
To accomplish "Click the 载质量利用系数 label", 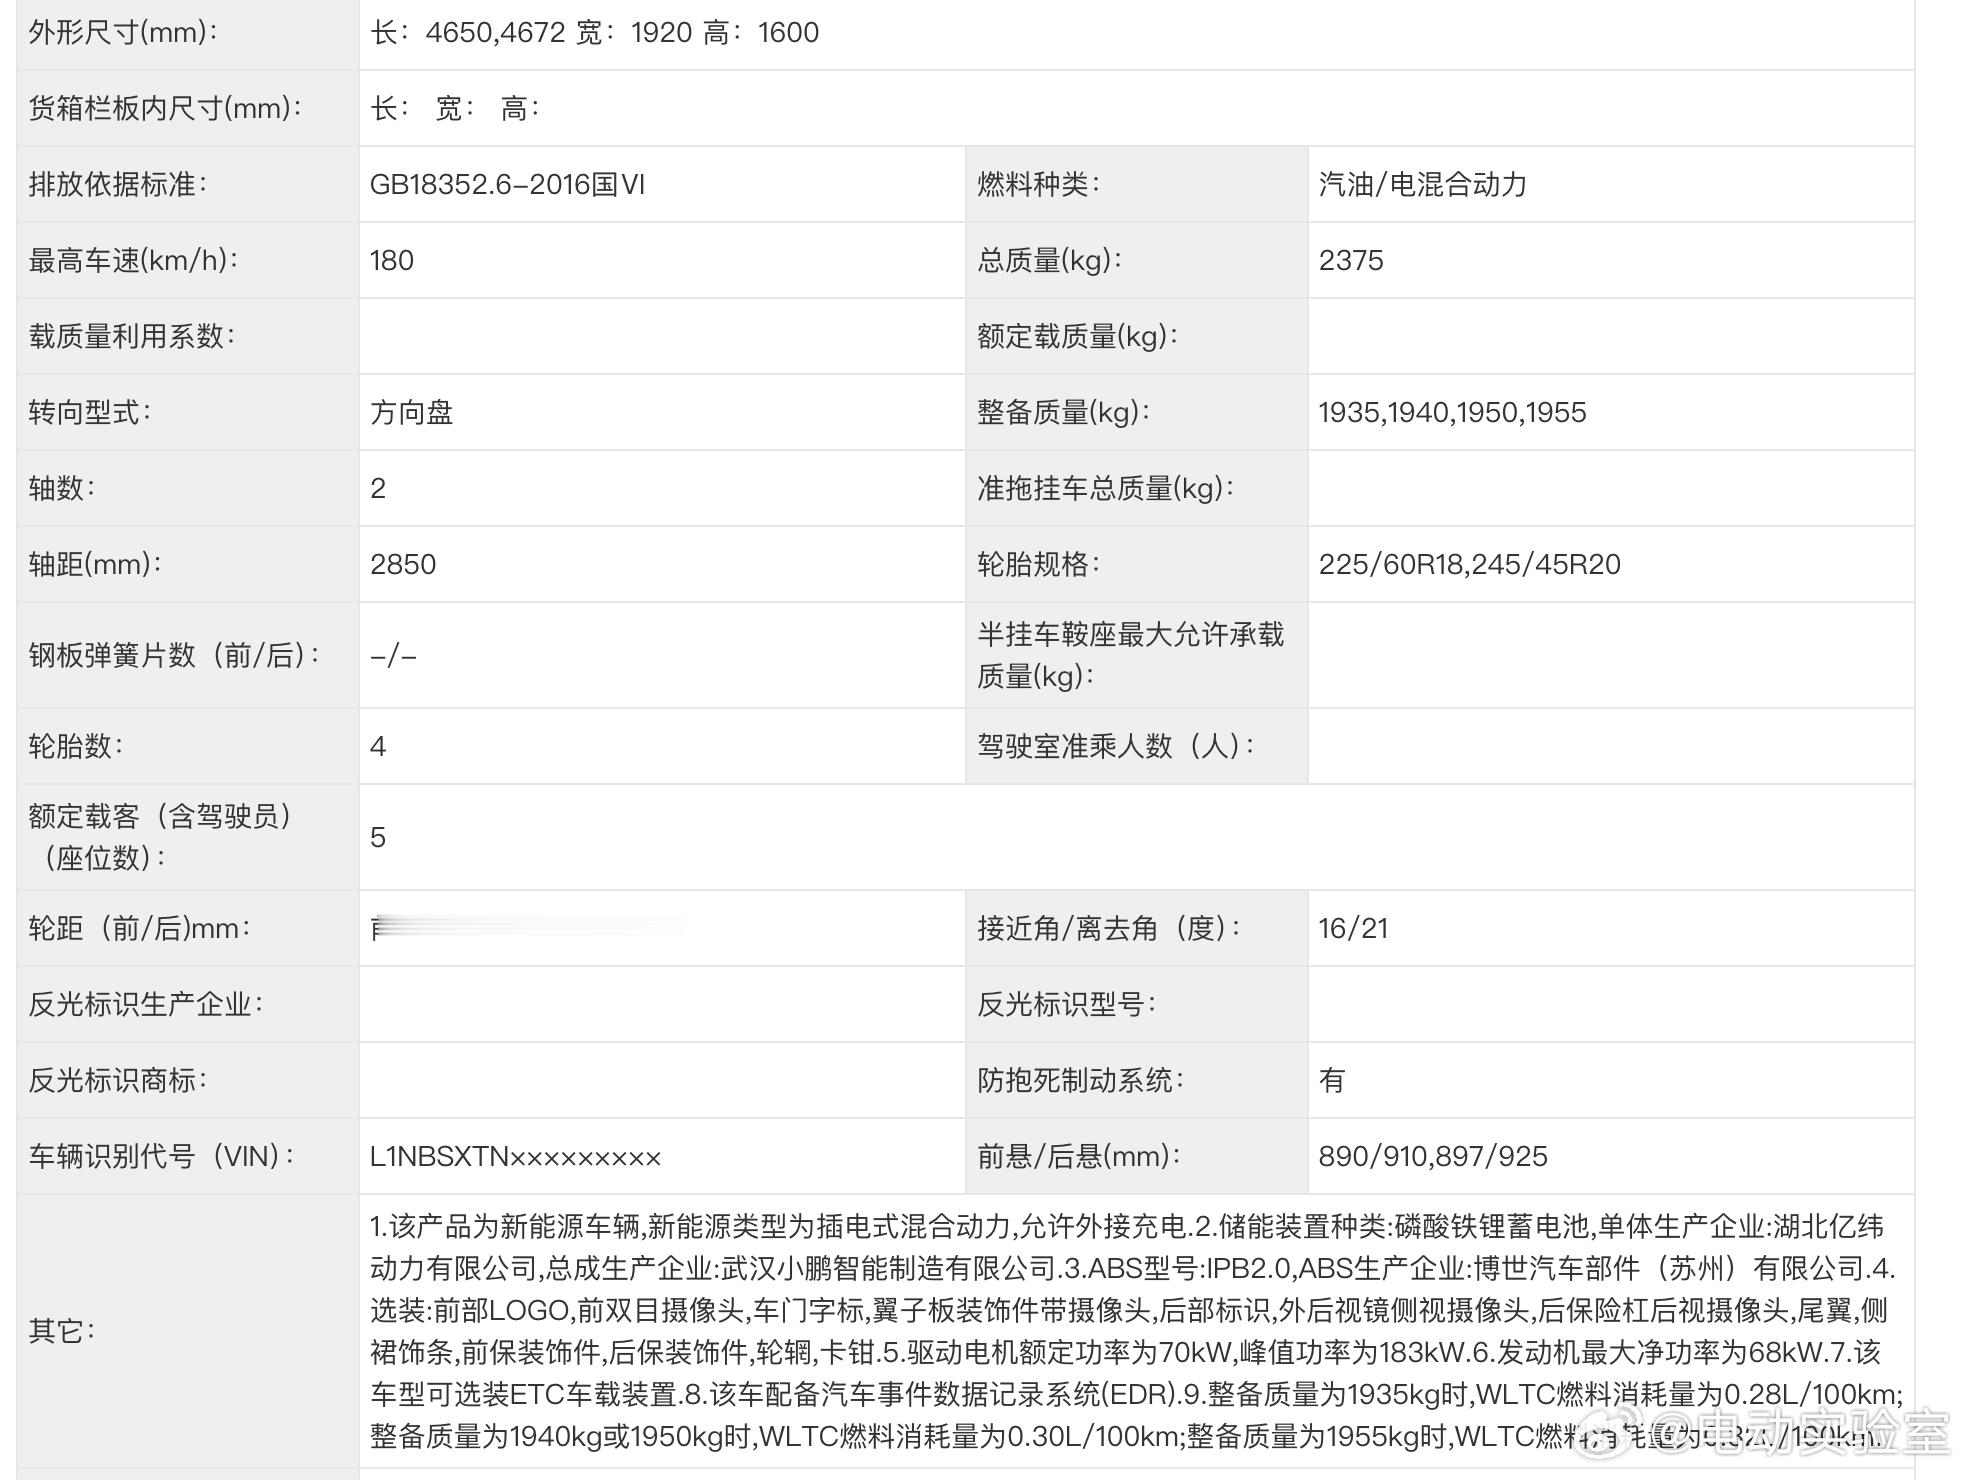I will 132,336.
